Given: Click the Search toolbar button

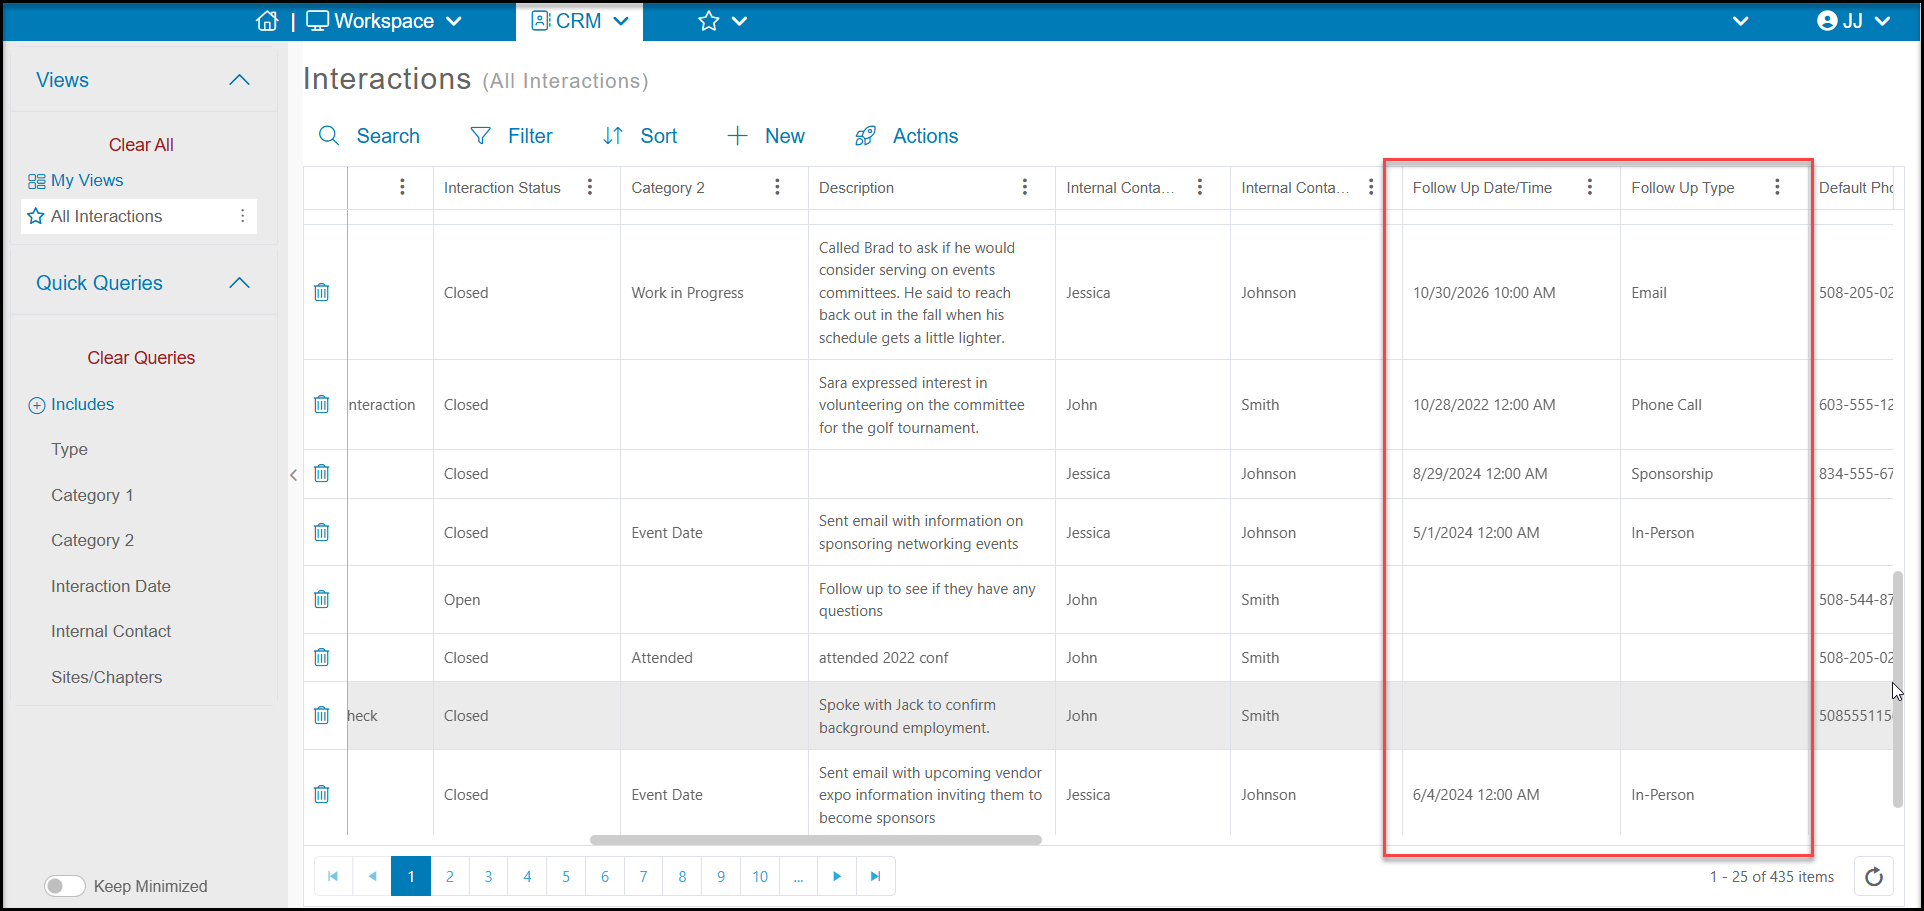Looking at the screenshot, I should pyautogui.click(x=369, y=136).
